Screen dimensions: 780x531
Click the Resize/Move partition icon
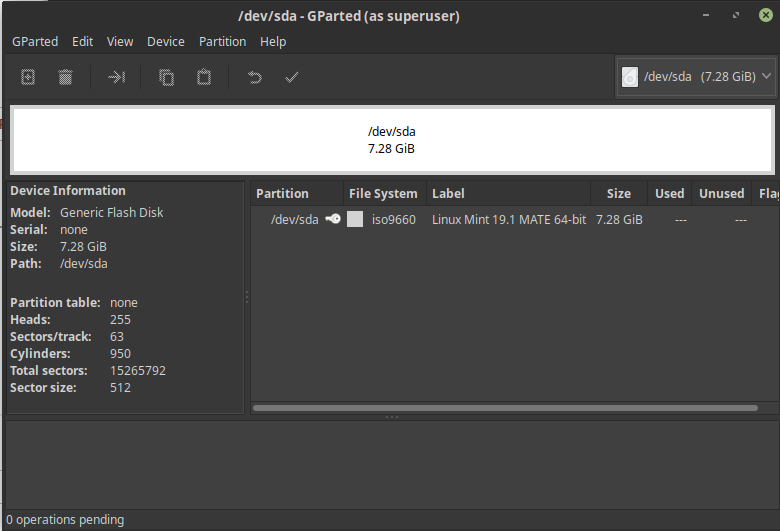coord(116,77)
